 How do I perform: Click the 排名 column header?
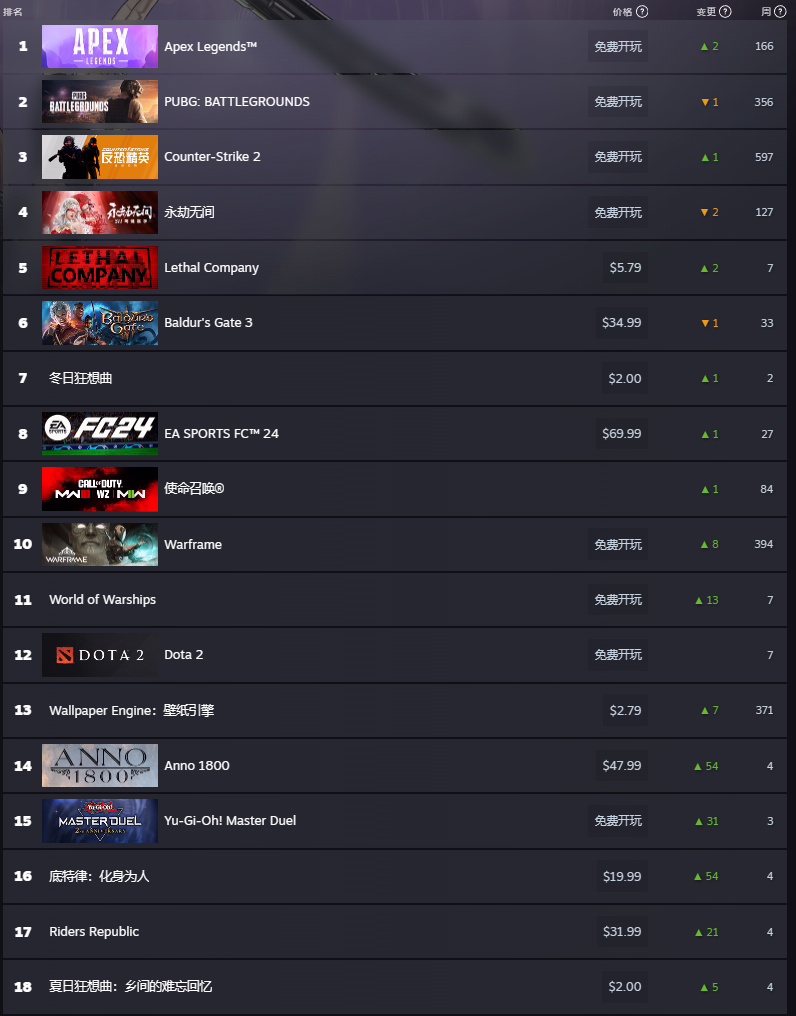13,12
